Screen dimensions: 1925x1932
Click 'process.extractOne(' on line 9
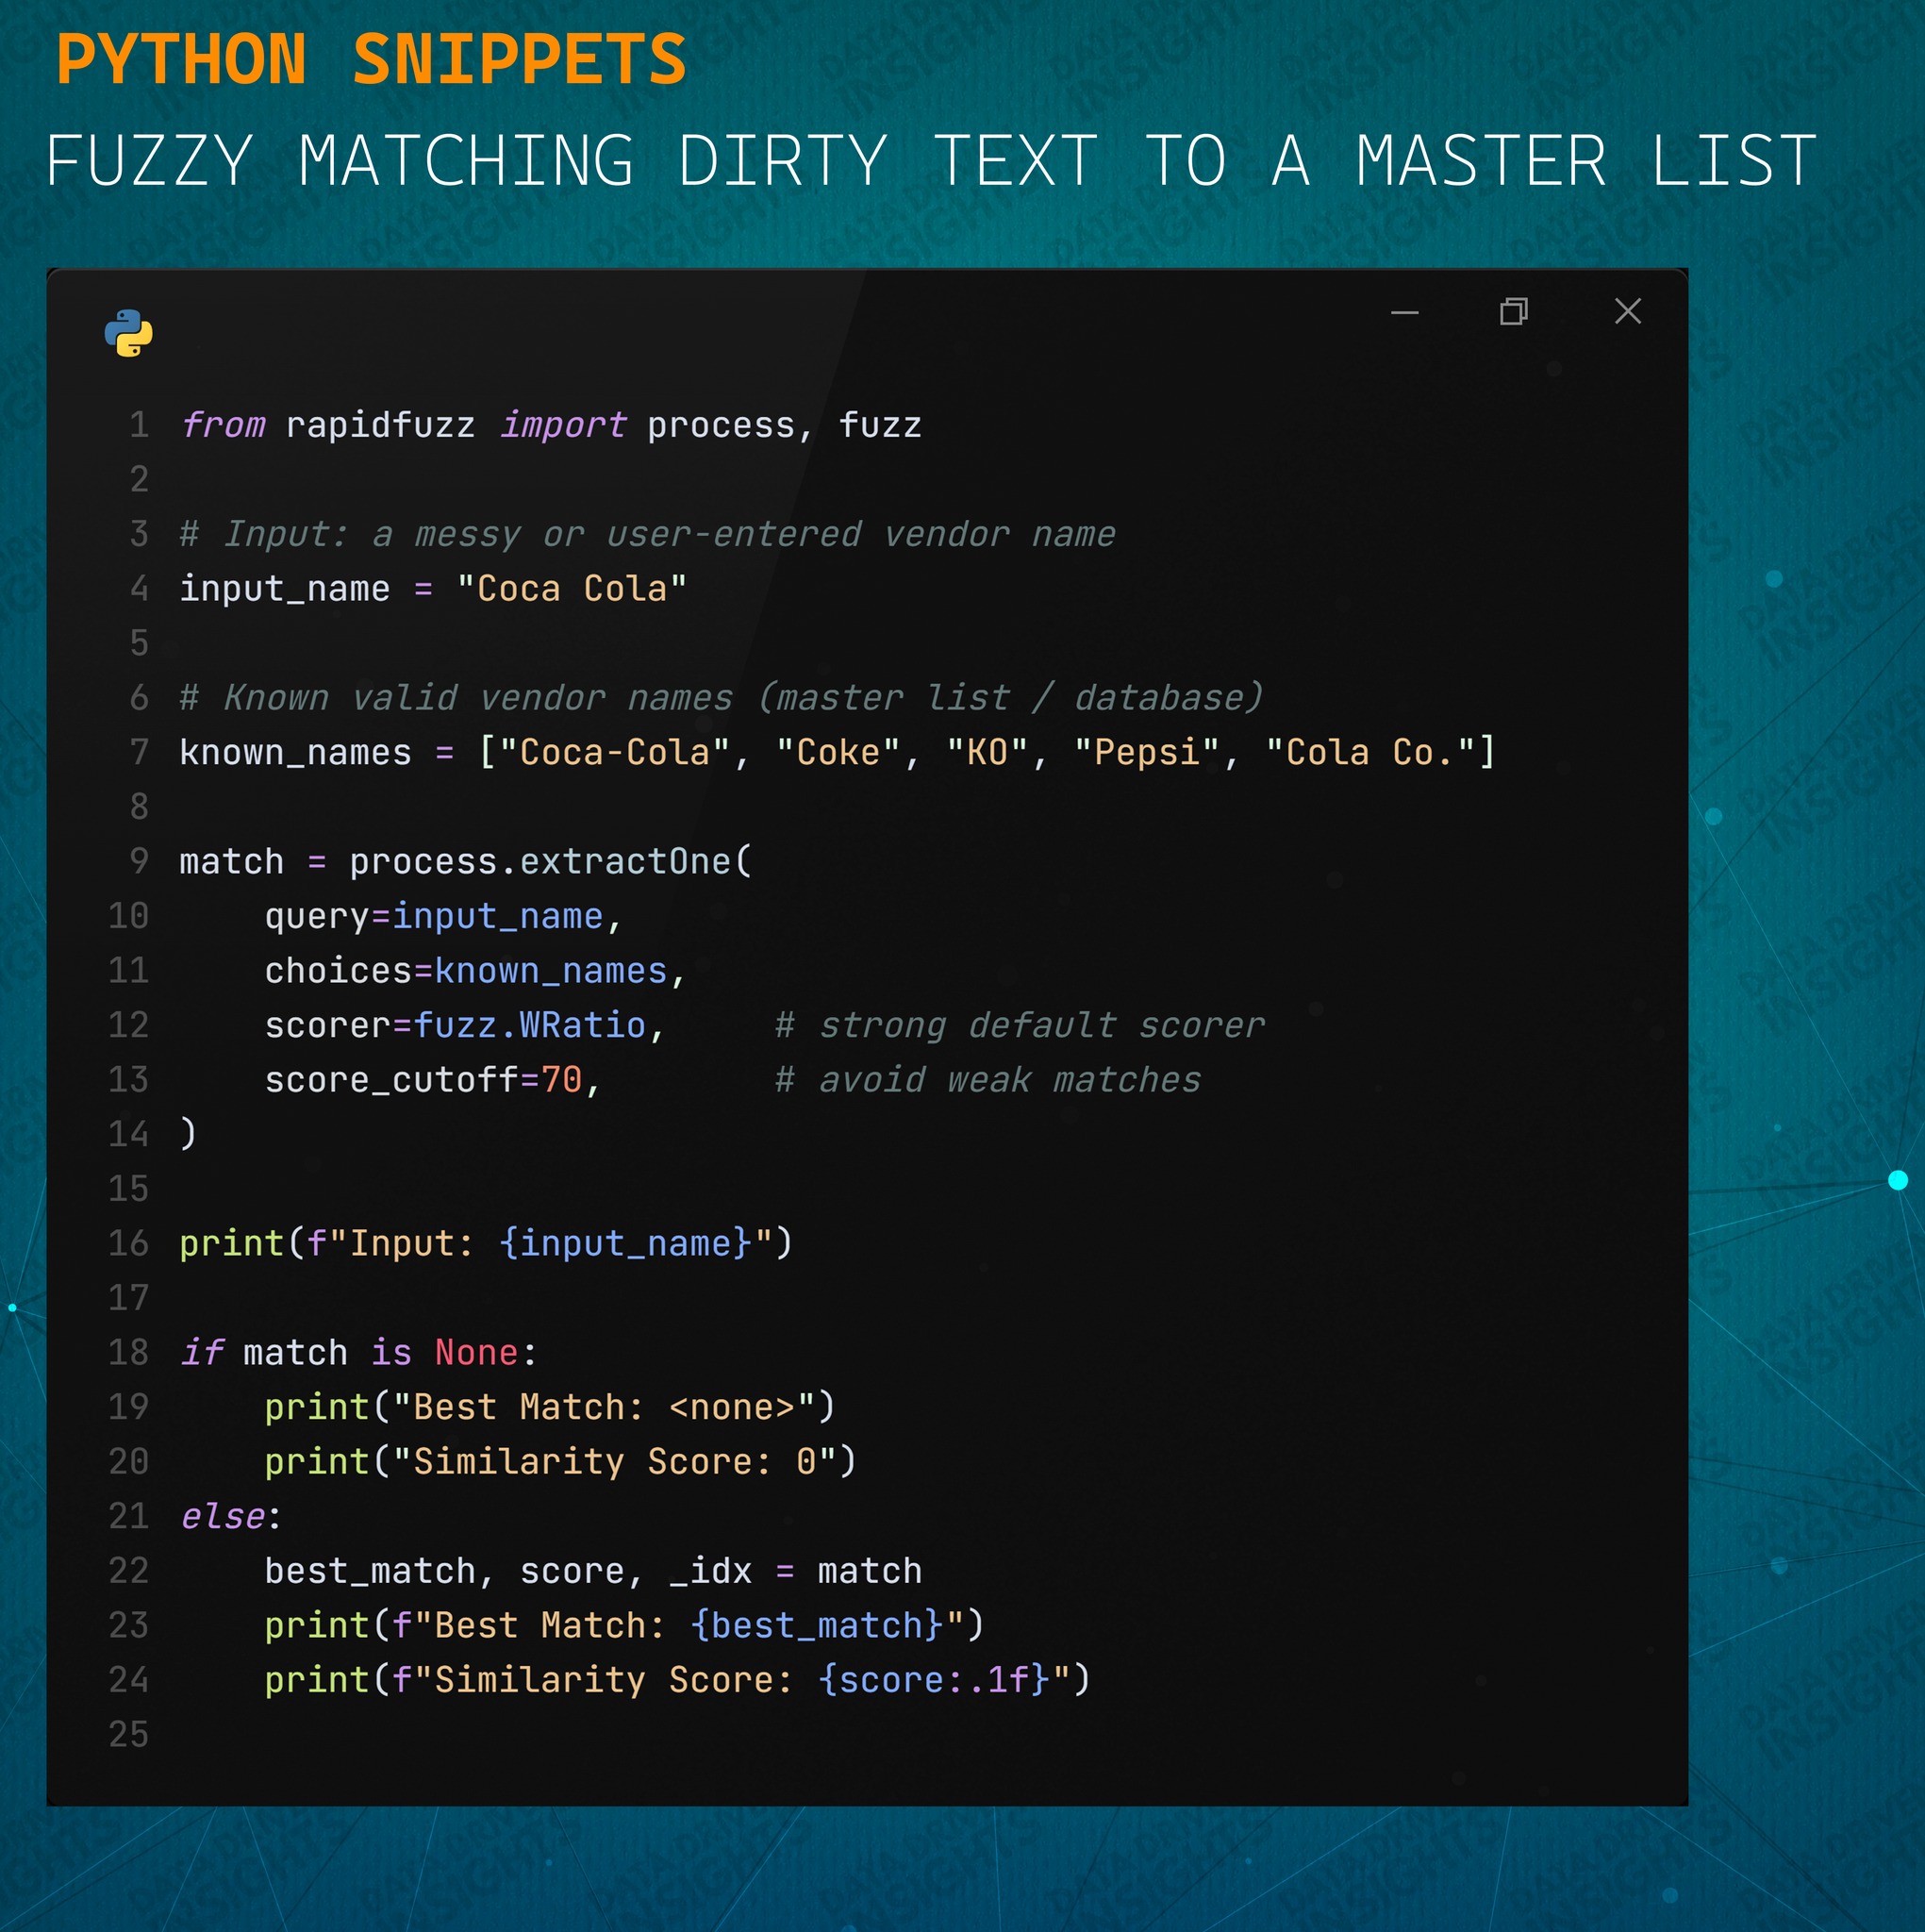pyautogui.click(x=550, y=862)
